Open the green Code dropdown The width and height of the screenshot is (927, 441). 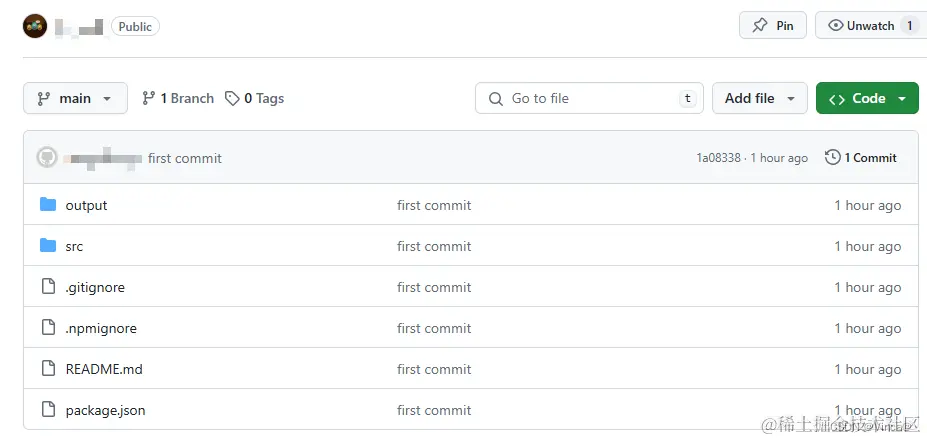tap(867, 98)
